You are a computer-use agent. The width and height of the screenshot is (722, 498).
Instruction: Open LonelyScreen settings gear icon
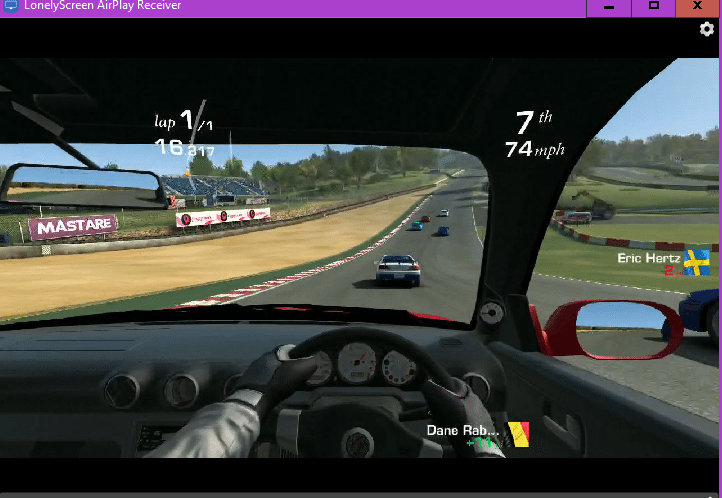tap(707, 29)
